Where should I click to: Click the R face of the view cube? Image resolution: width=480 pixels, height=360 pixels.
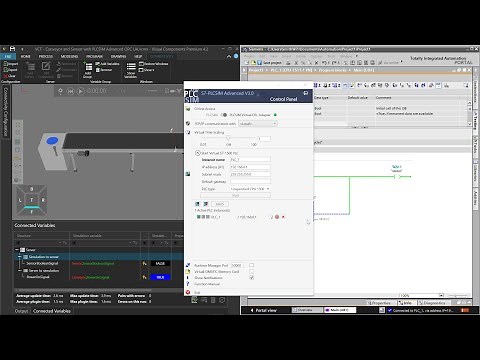(43, 200)
